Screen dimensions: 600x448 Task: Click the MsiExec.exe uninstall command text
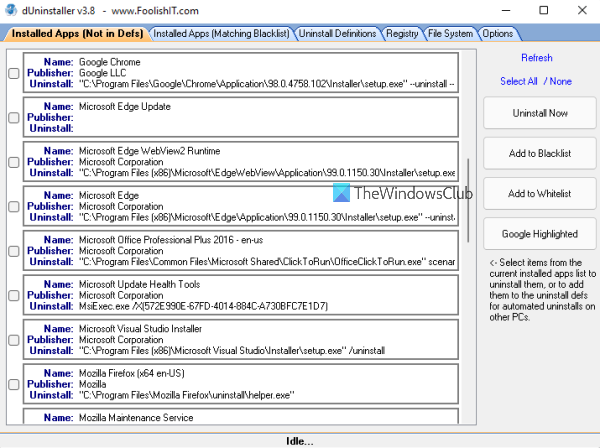tap(203, 306)
